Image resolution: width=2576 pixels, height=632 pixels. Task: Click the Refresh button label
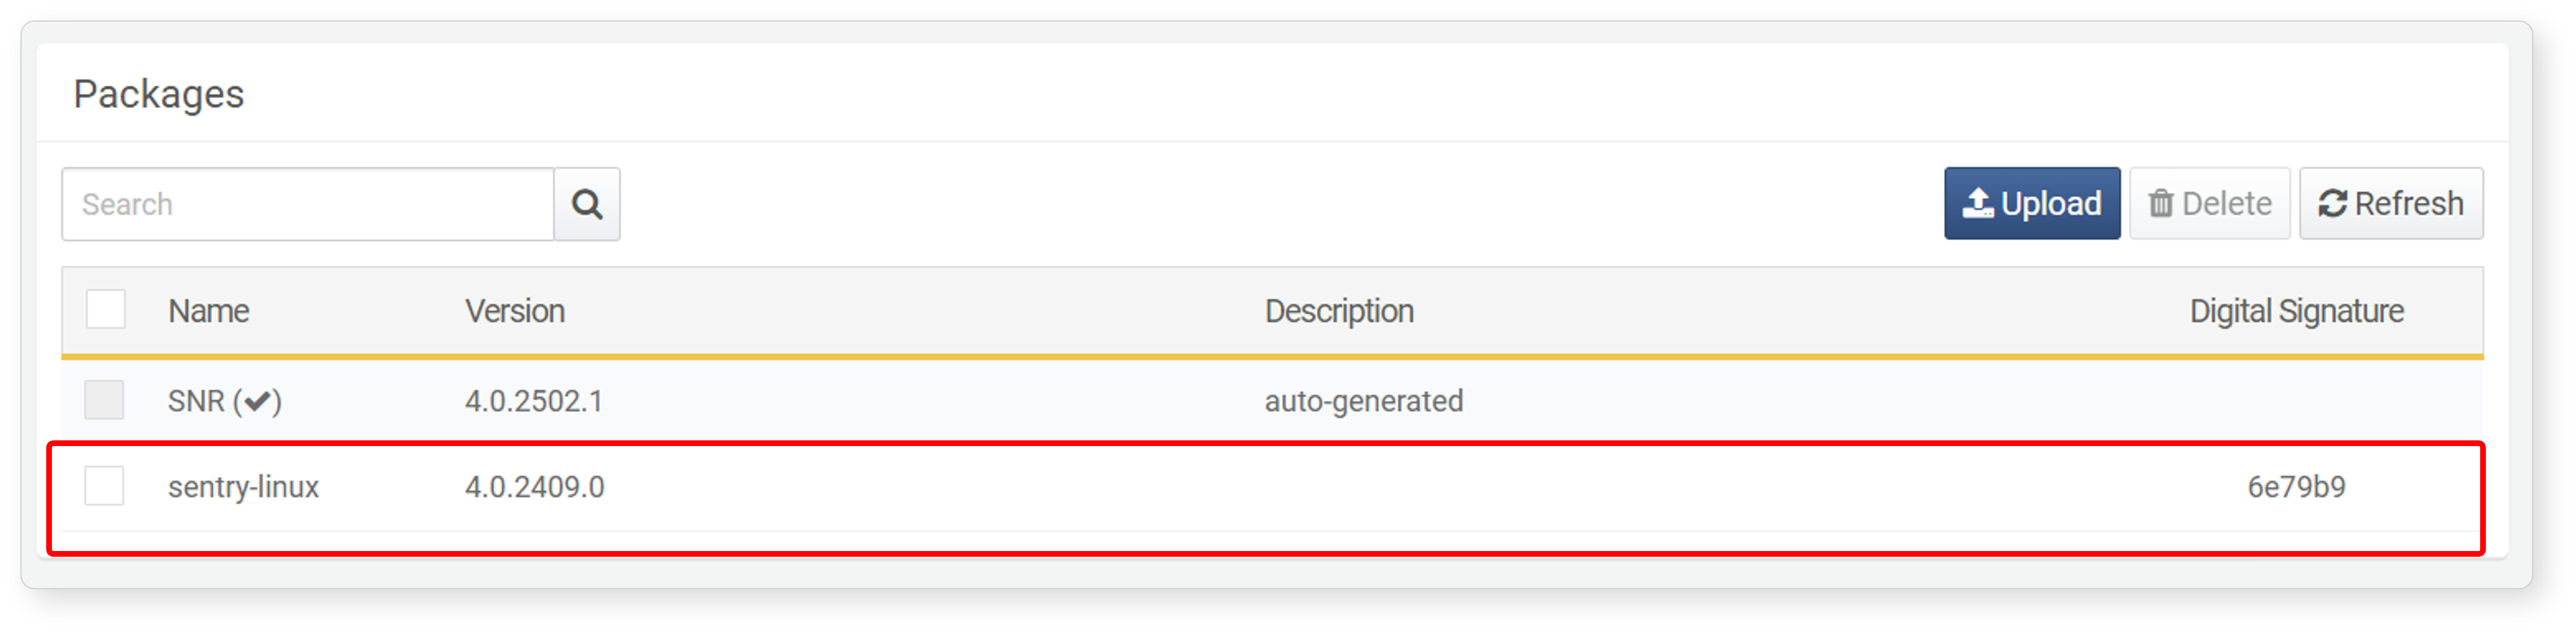[2408, 204]
